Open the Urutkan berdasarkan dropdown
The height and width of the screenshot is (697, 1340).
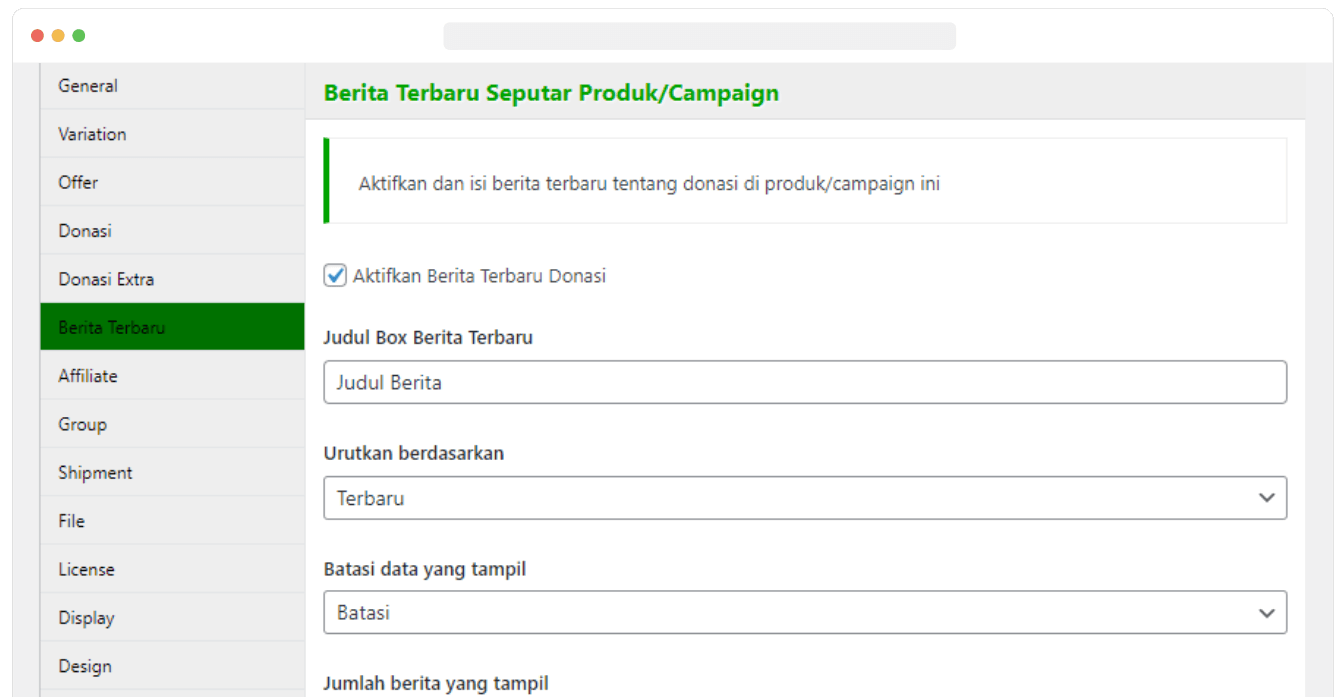pos(805,497)
